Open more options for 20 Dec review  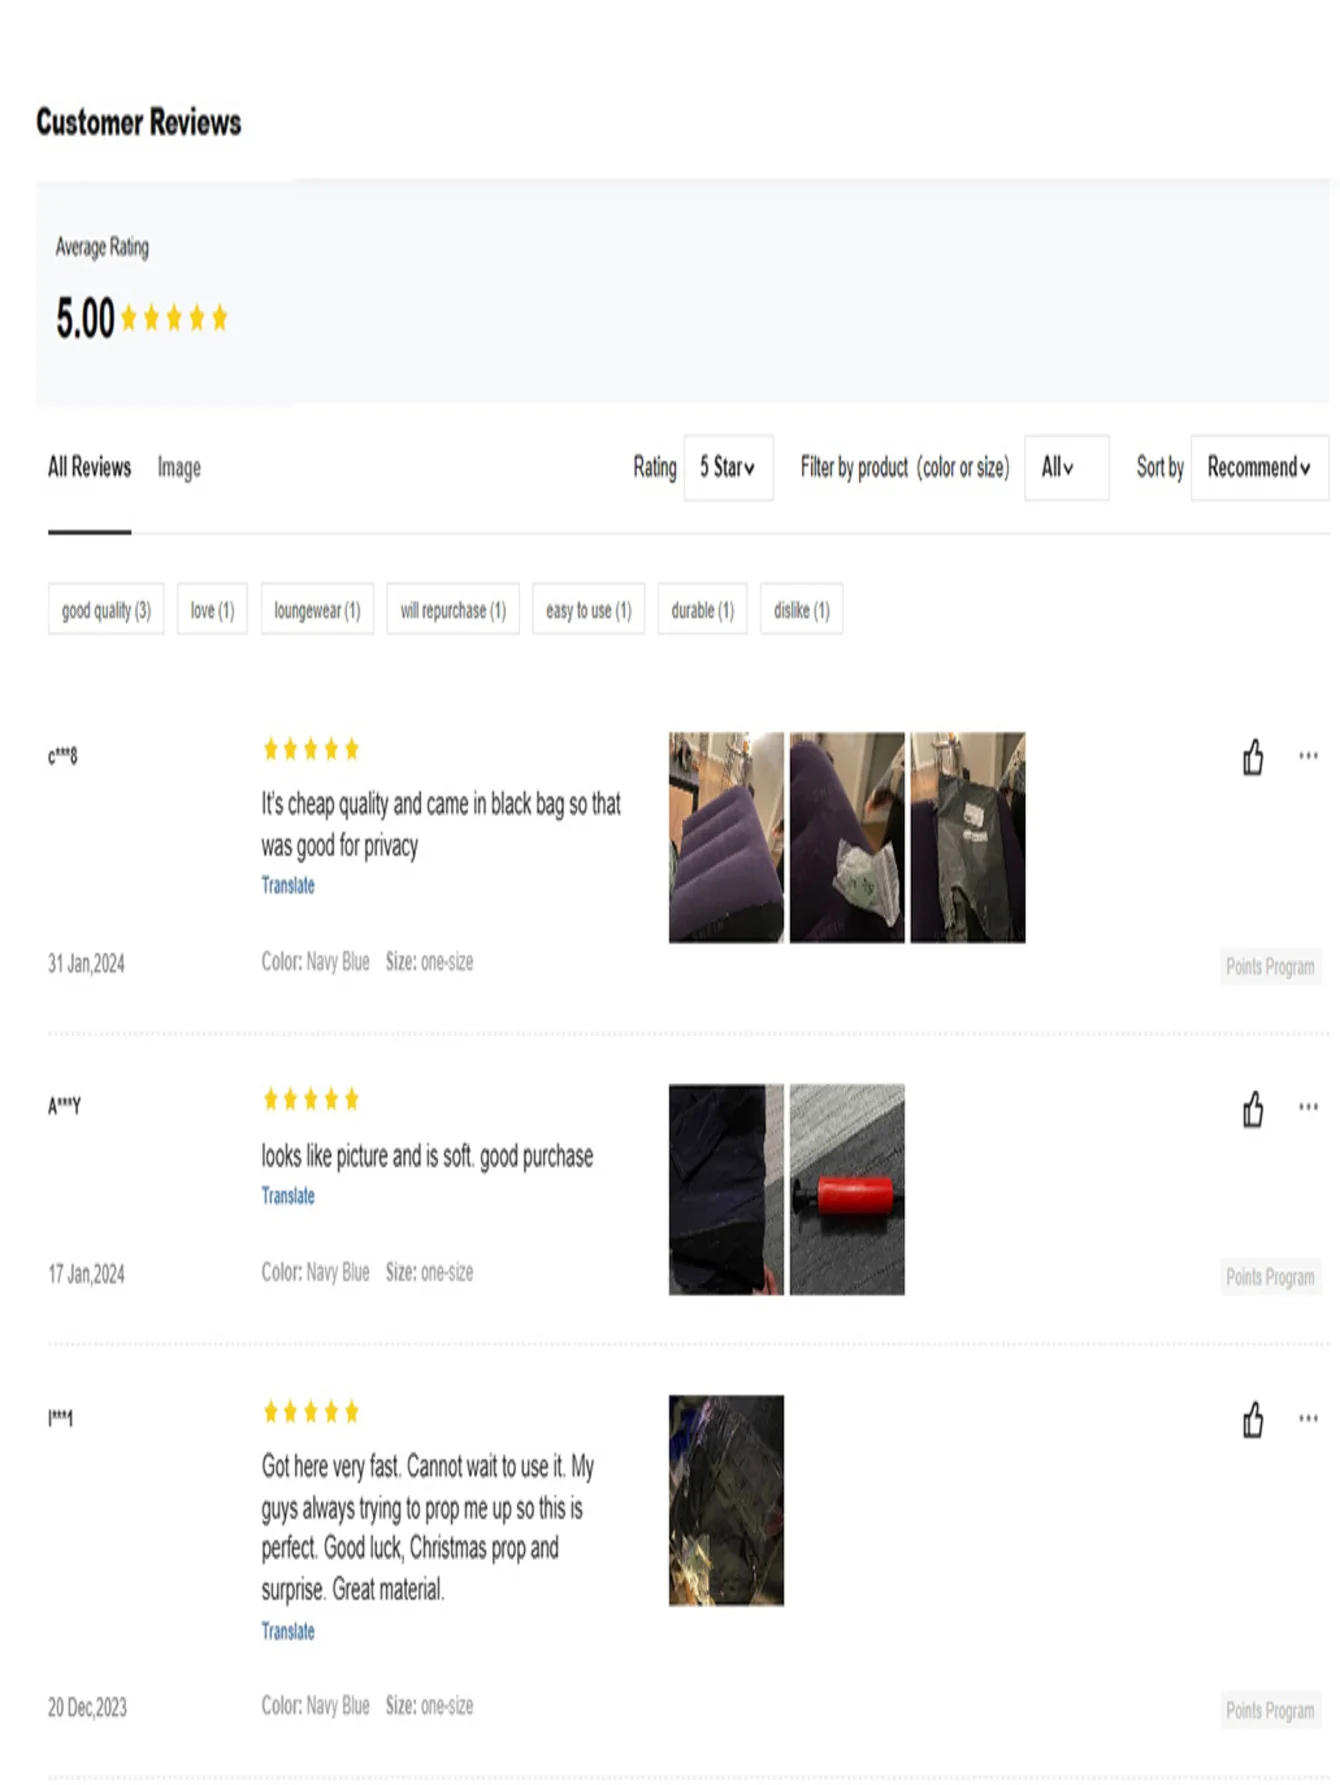[x=1308, y=1418]
